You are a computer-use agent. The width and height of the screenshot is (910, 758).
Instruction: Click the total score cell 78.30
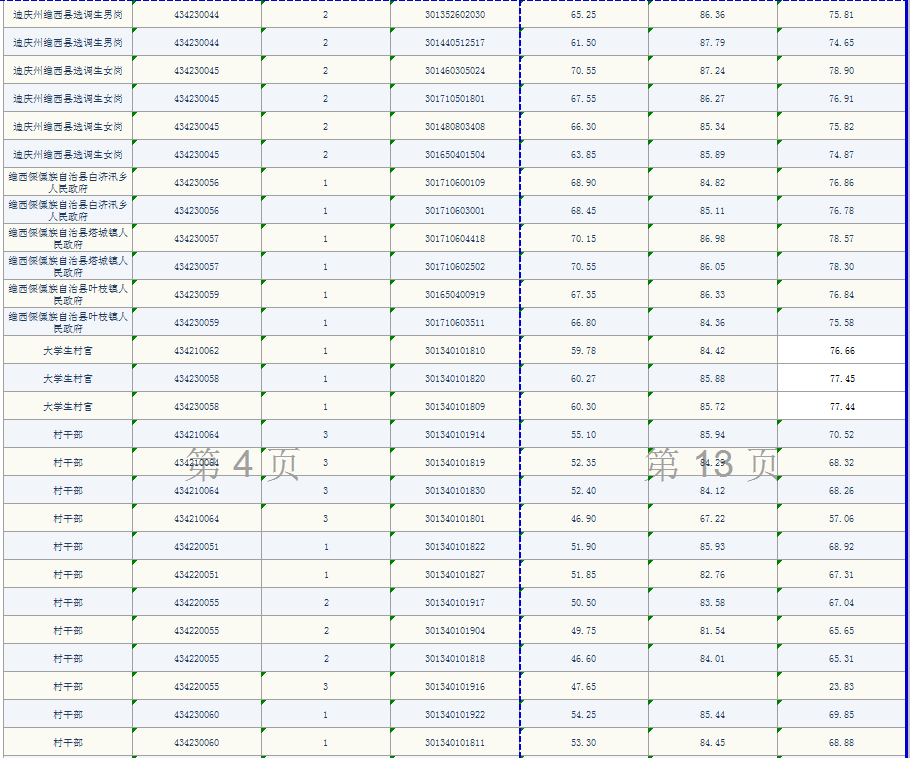[841, 267]
